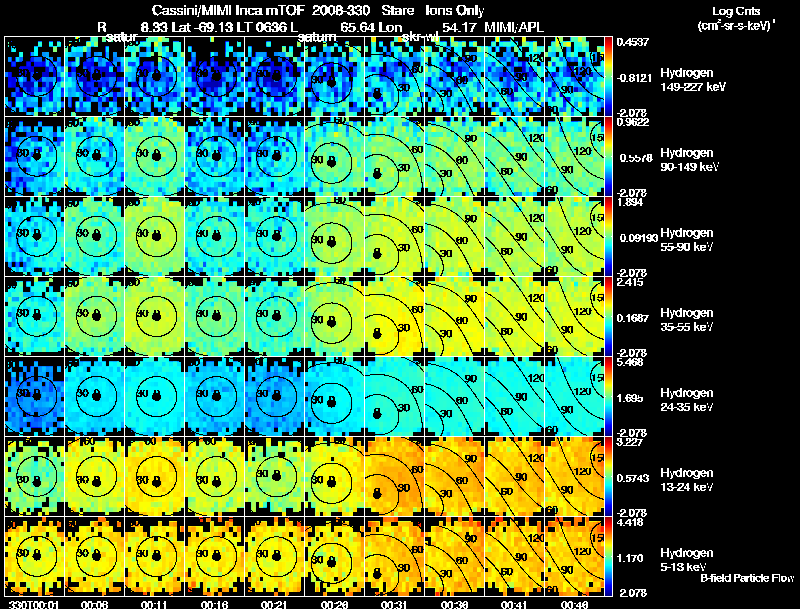Click the 'Hydrogen 13-24 keV' row label
The image size is (800, 609).
[687, 480]
